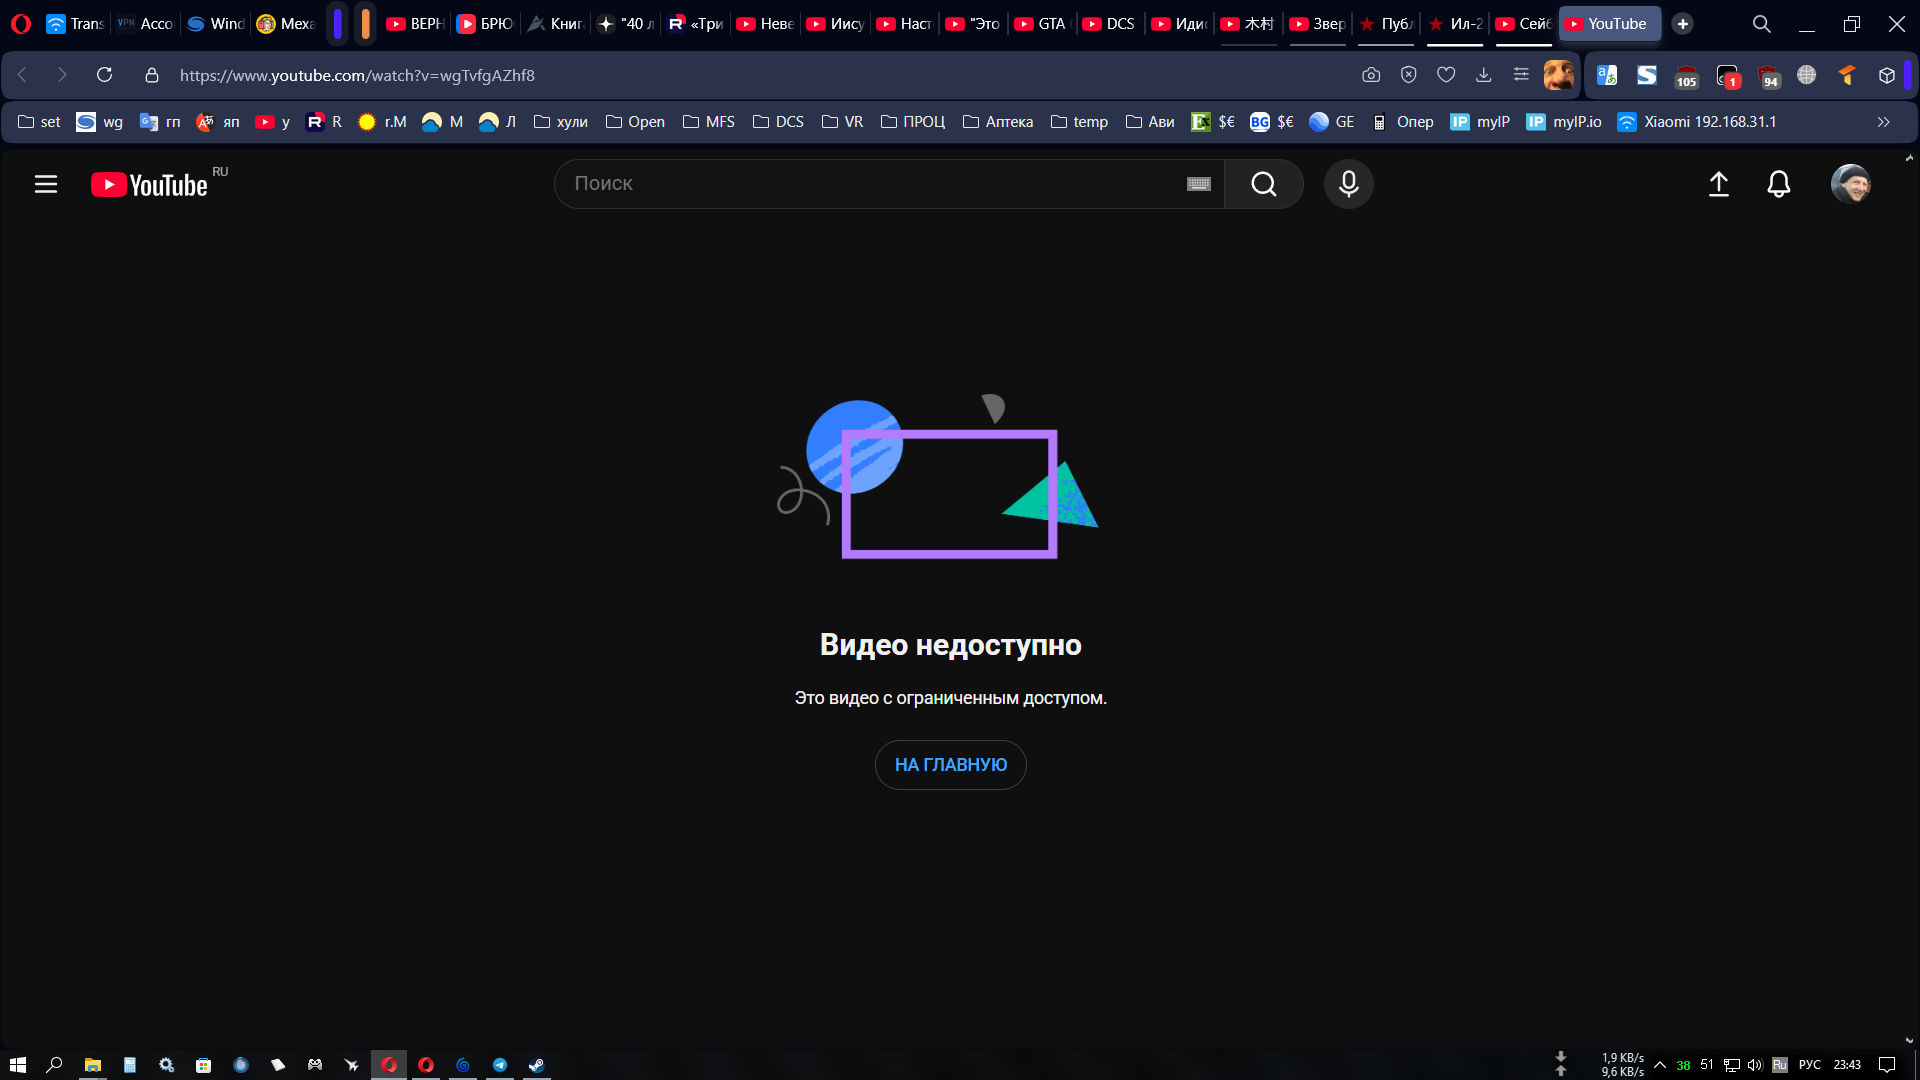Open the myIP.io bookmark
Screen dimensions: 1920x1080
[1564, 122]
